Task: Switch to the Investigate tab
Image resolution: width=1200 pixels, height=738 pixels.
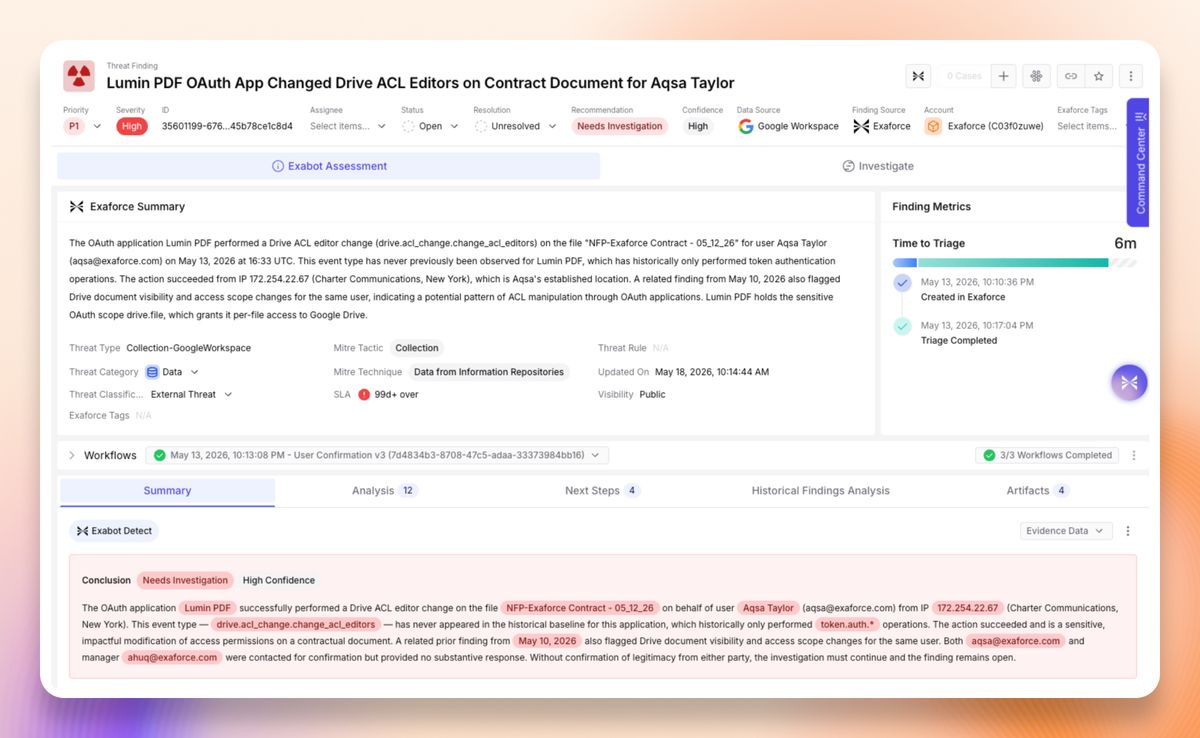Action: click(x=877, y=166)
